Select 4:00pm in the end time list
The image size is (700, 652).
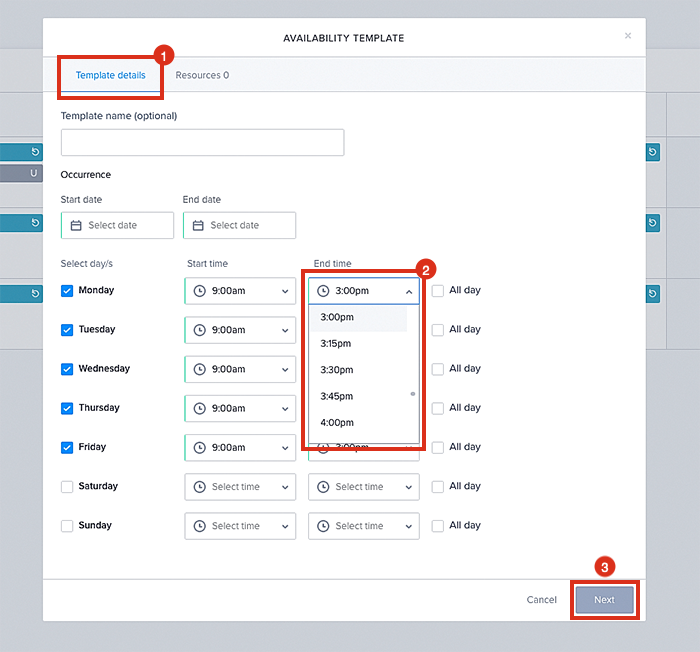pos(358,422)
